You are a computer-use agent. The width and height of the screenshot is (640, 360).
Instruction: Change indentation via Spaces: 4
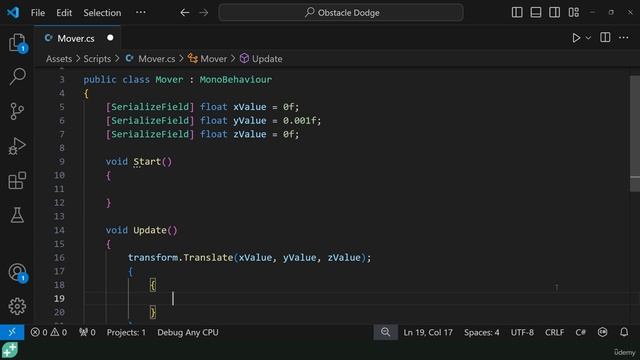pos(481,332)
